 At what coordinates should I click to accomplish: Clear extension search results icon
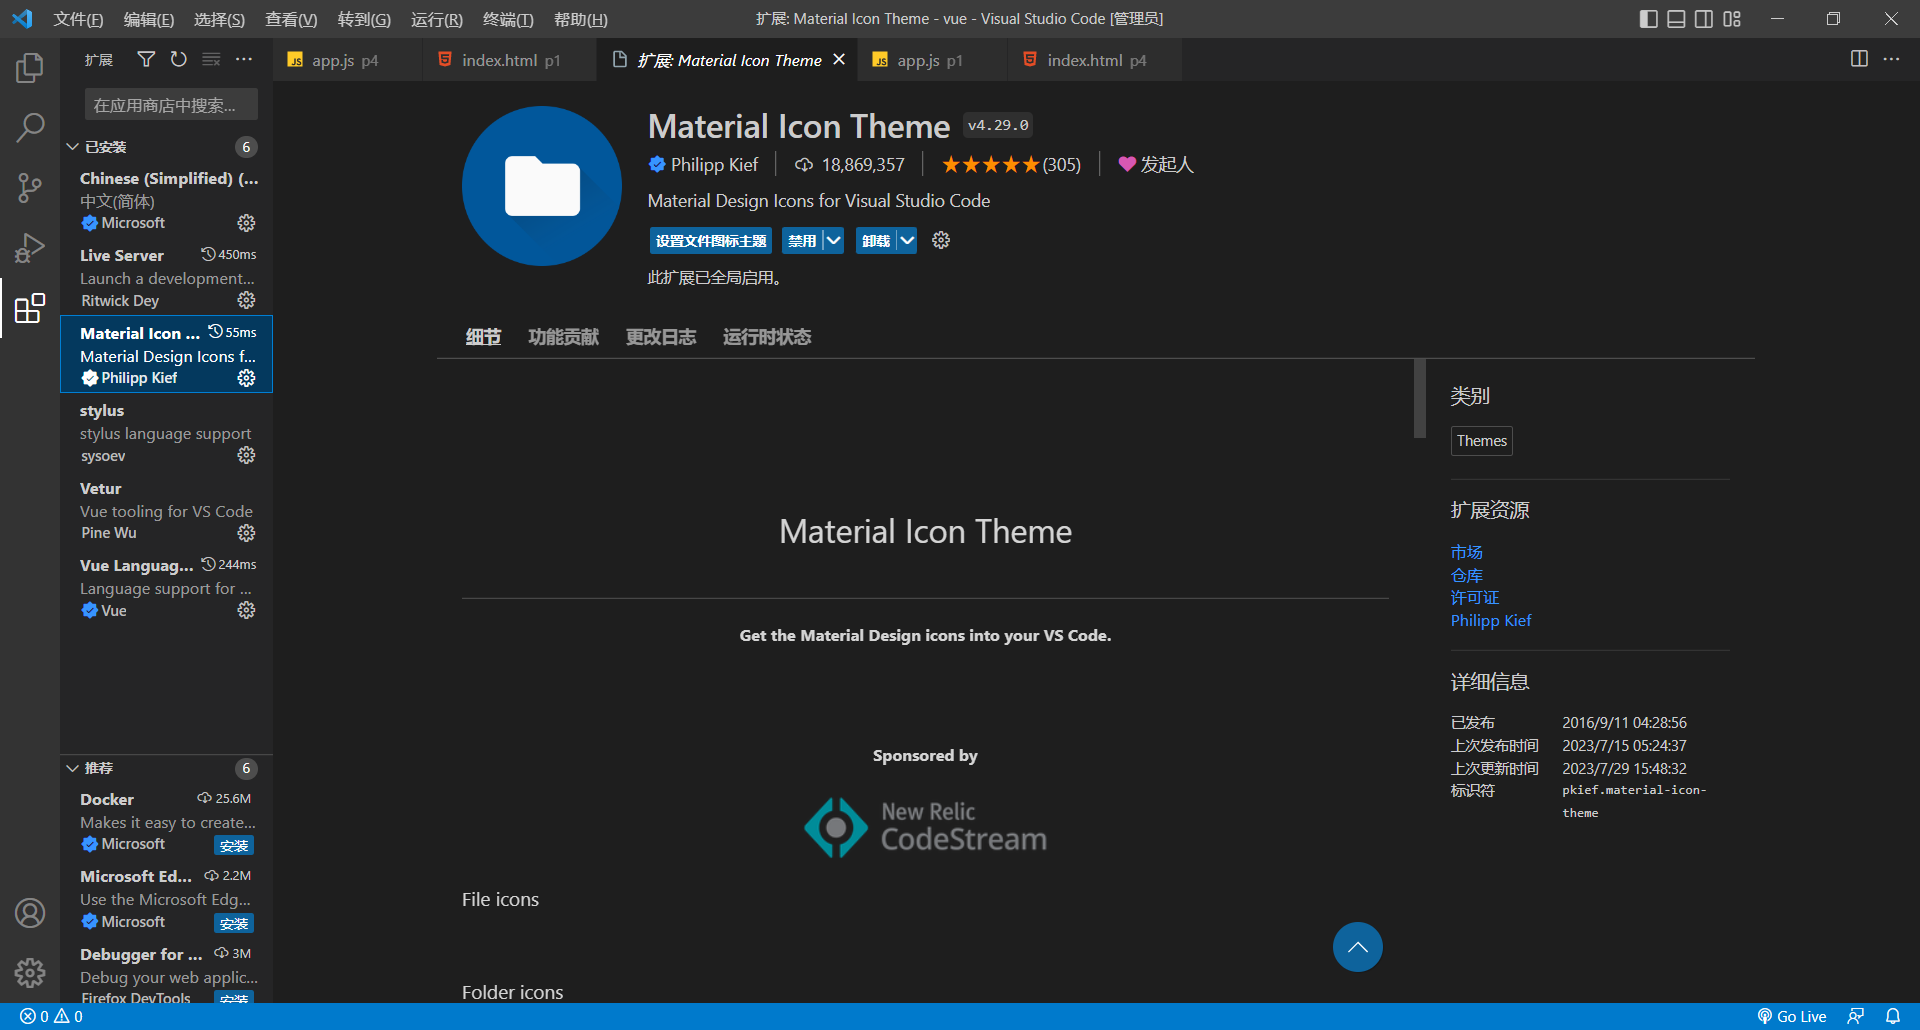click(211, 60)
